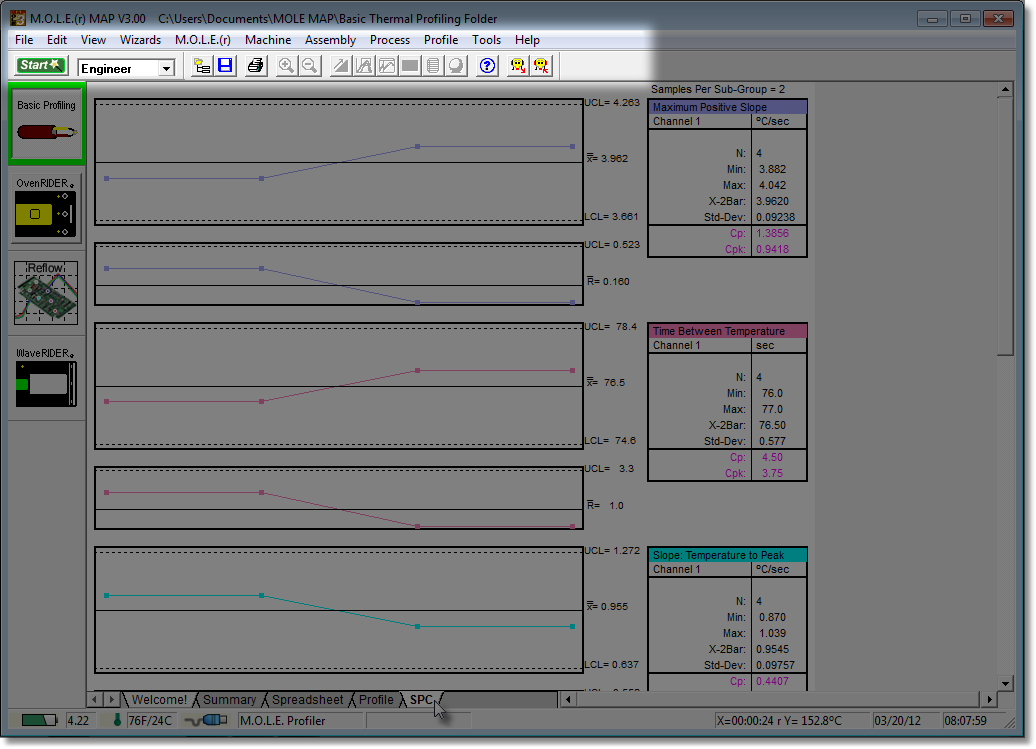Open the M.O.L.E.(r) menu
The height and width of the screenshot is (749, 1036).
203,40
